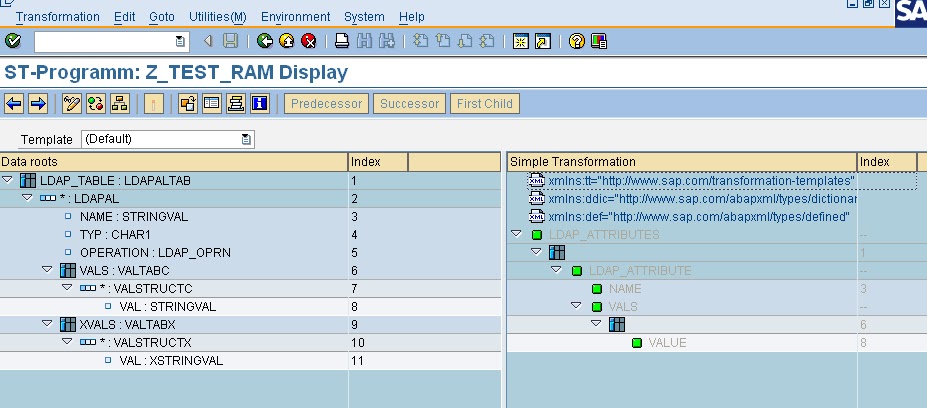Click the First Child button
This screenshot has height=408, width=927.
point(485,104)
